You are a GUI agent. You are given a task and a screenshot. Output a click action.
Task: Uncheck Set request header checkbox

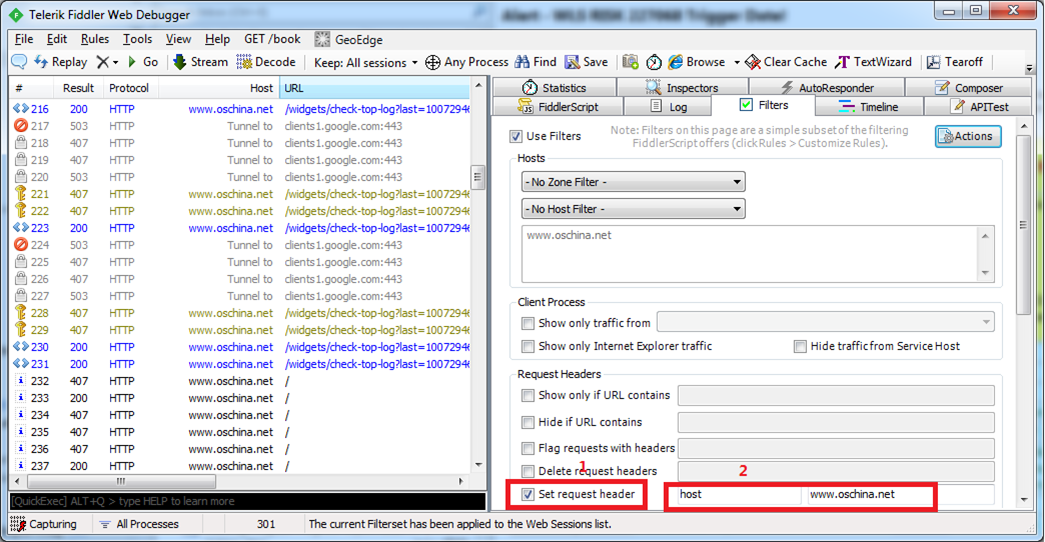528,494
